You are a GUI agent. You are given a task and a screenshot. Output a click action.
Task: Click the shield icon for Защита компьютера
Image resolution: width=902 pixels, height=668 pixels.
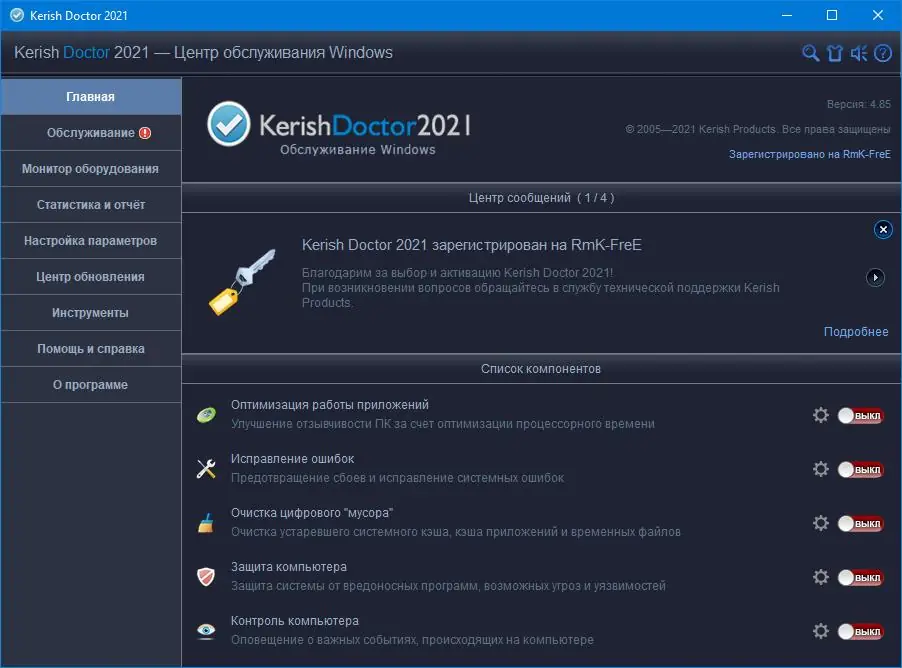tap(206, 577)
